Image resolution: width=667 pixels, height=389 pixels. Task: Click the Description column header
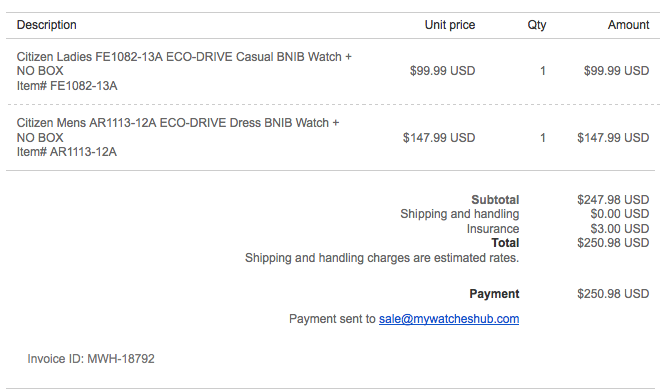[47, 25]
